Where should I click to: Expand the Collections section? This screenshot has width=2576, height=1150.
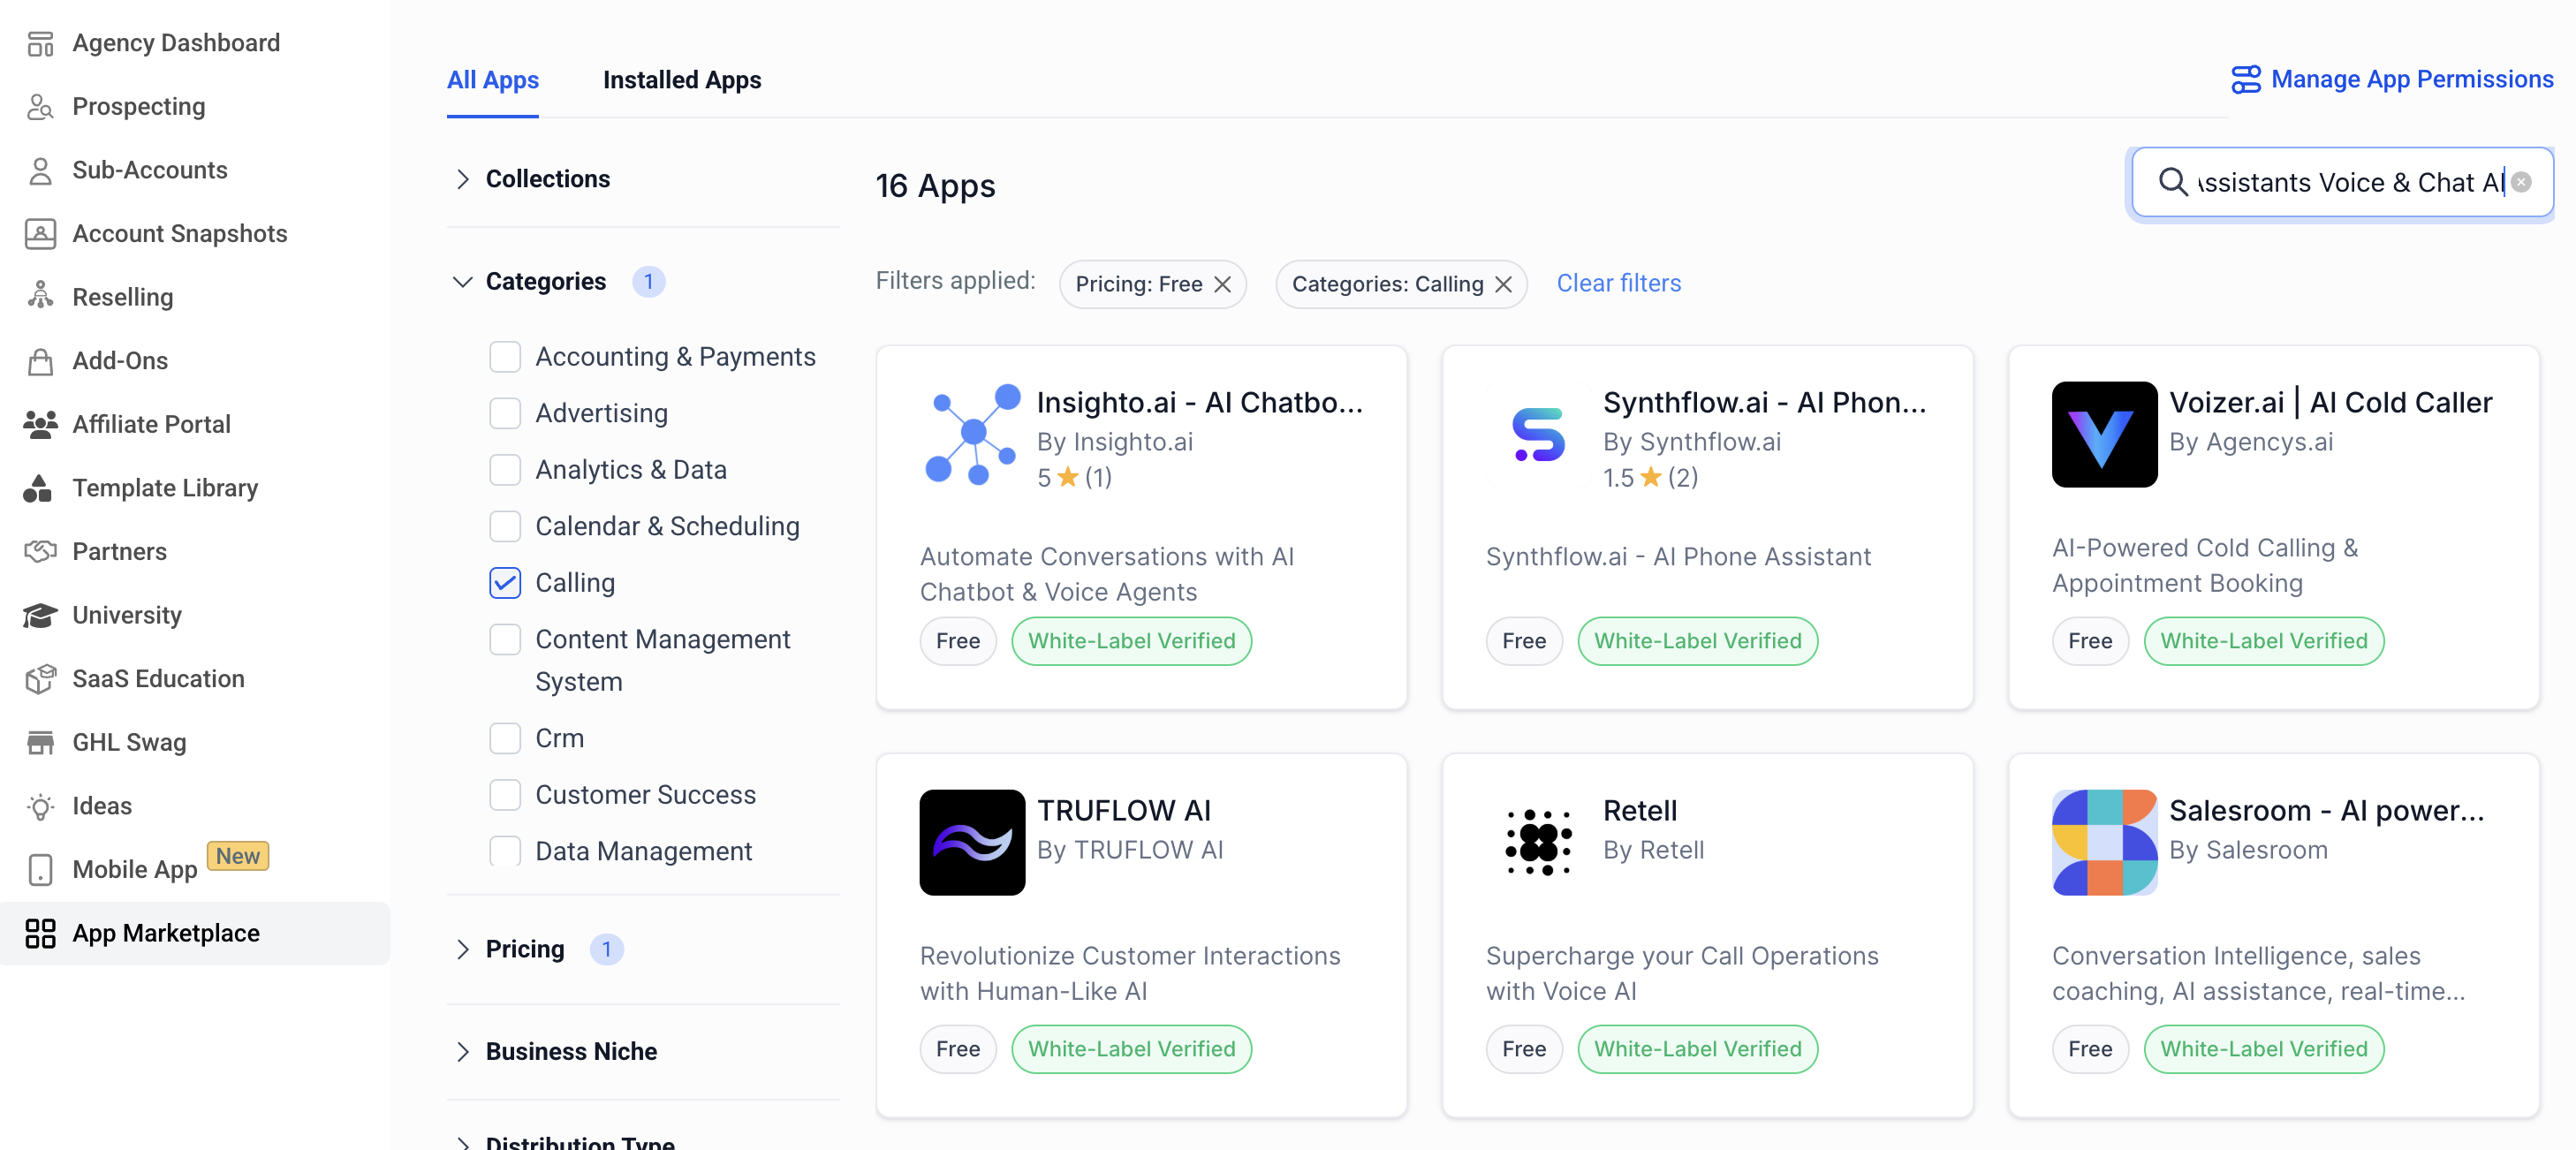coord(547,178)
